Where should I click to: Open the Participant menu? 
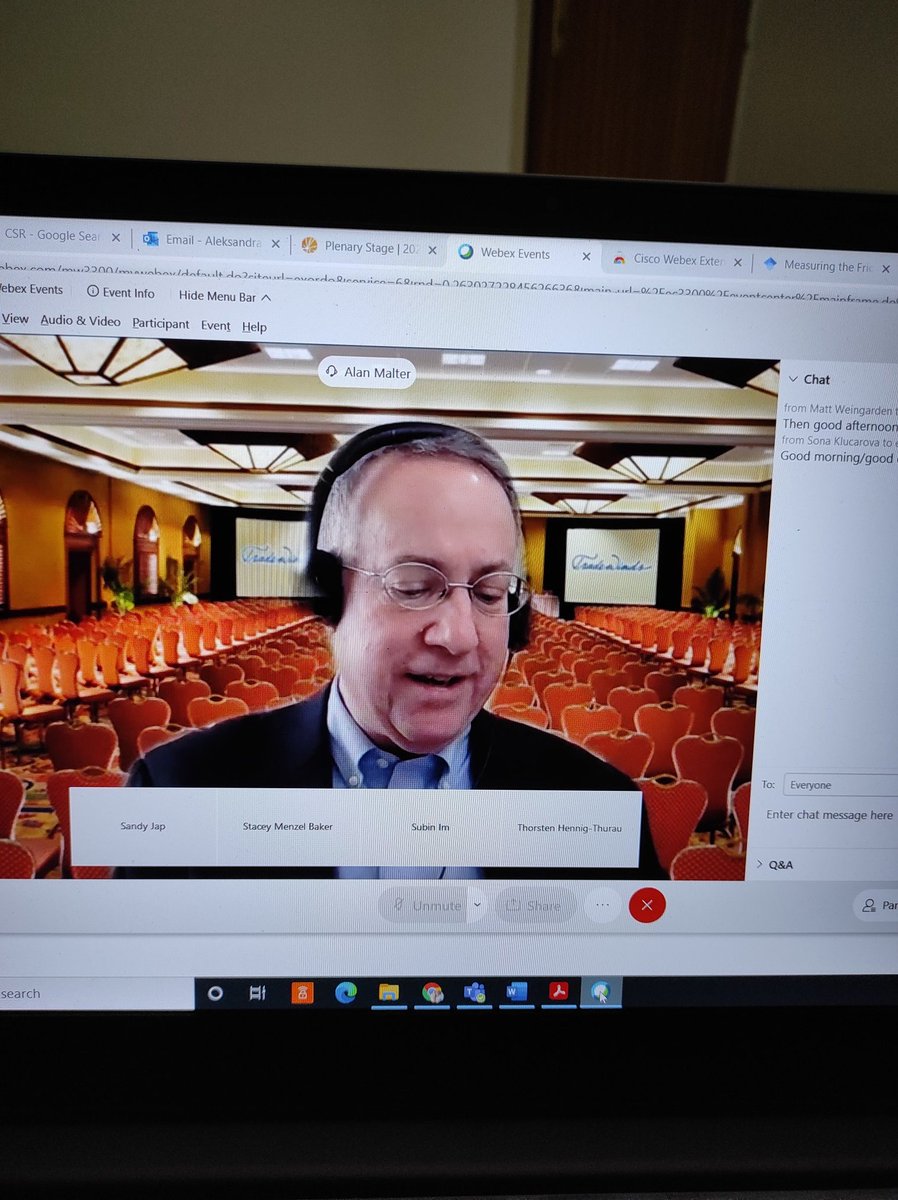(x=161, y=323)
